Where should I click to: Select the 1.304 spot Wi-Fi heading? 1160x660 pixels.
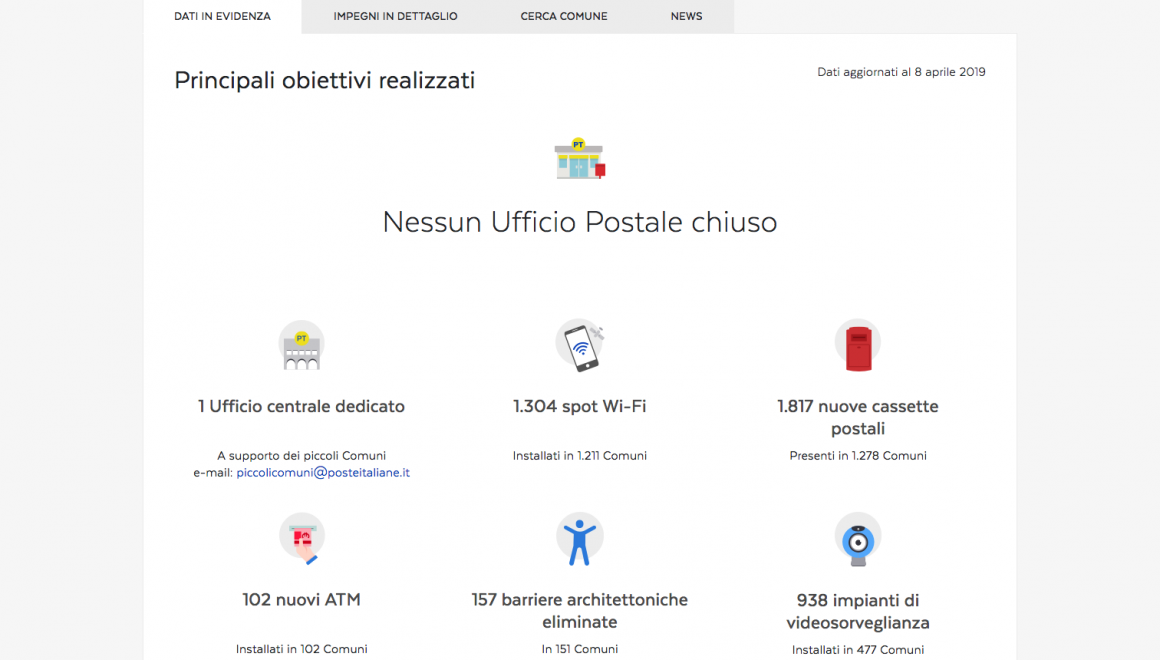pyautogui.click(x=580, y=406)
